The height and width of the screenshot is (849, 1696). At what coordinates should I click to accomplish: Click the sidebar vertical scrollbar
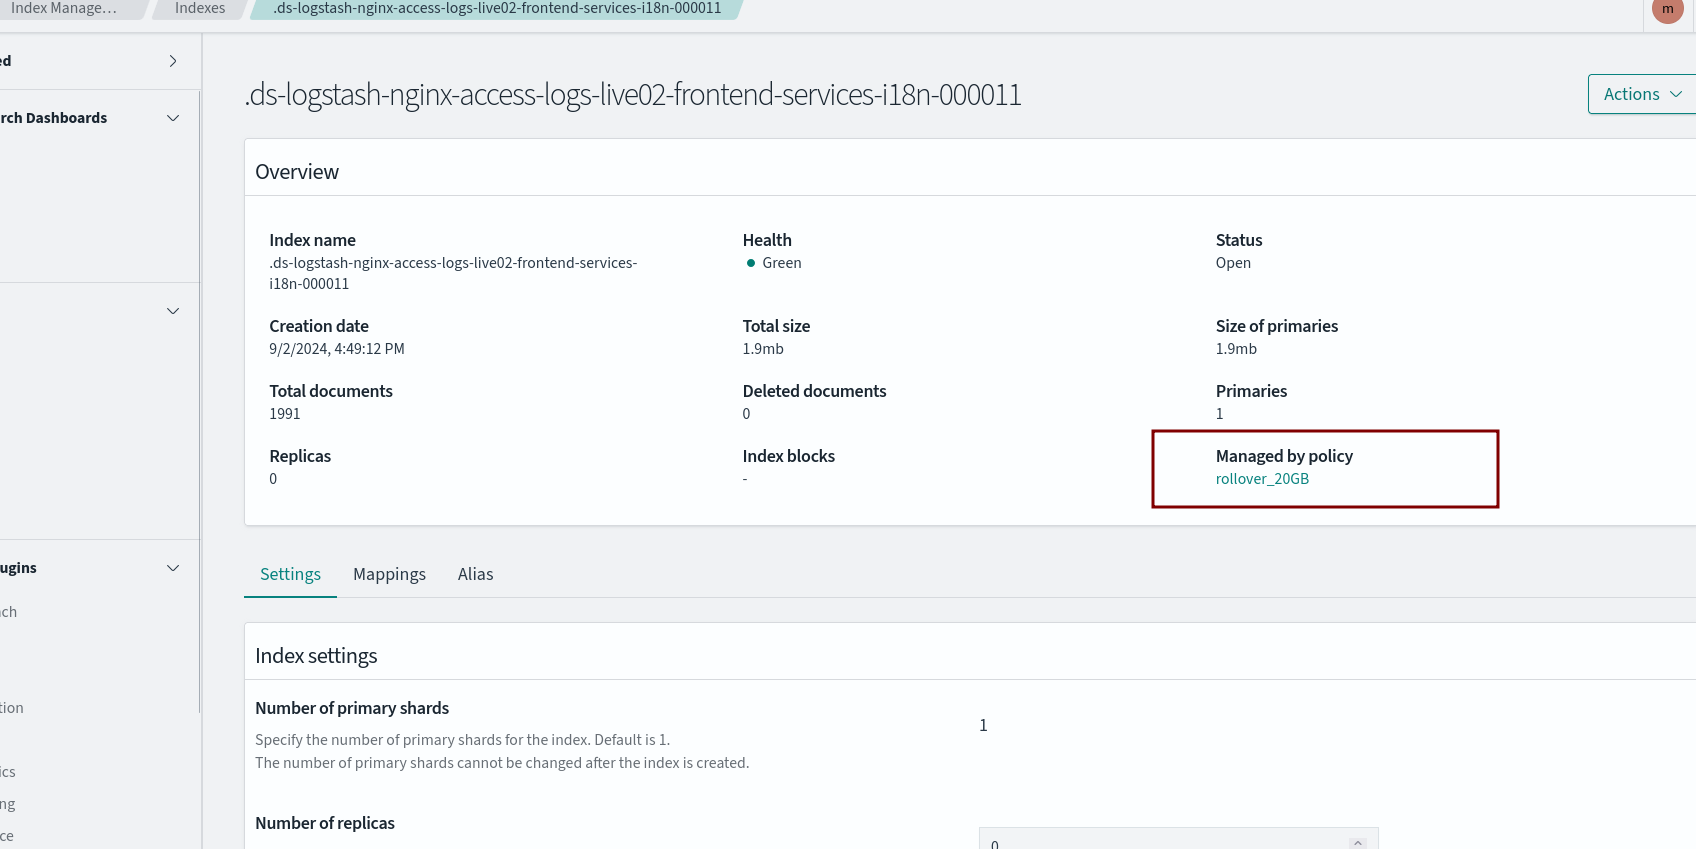[x=200, y=400]
